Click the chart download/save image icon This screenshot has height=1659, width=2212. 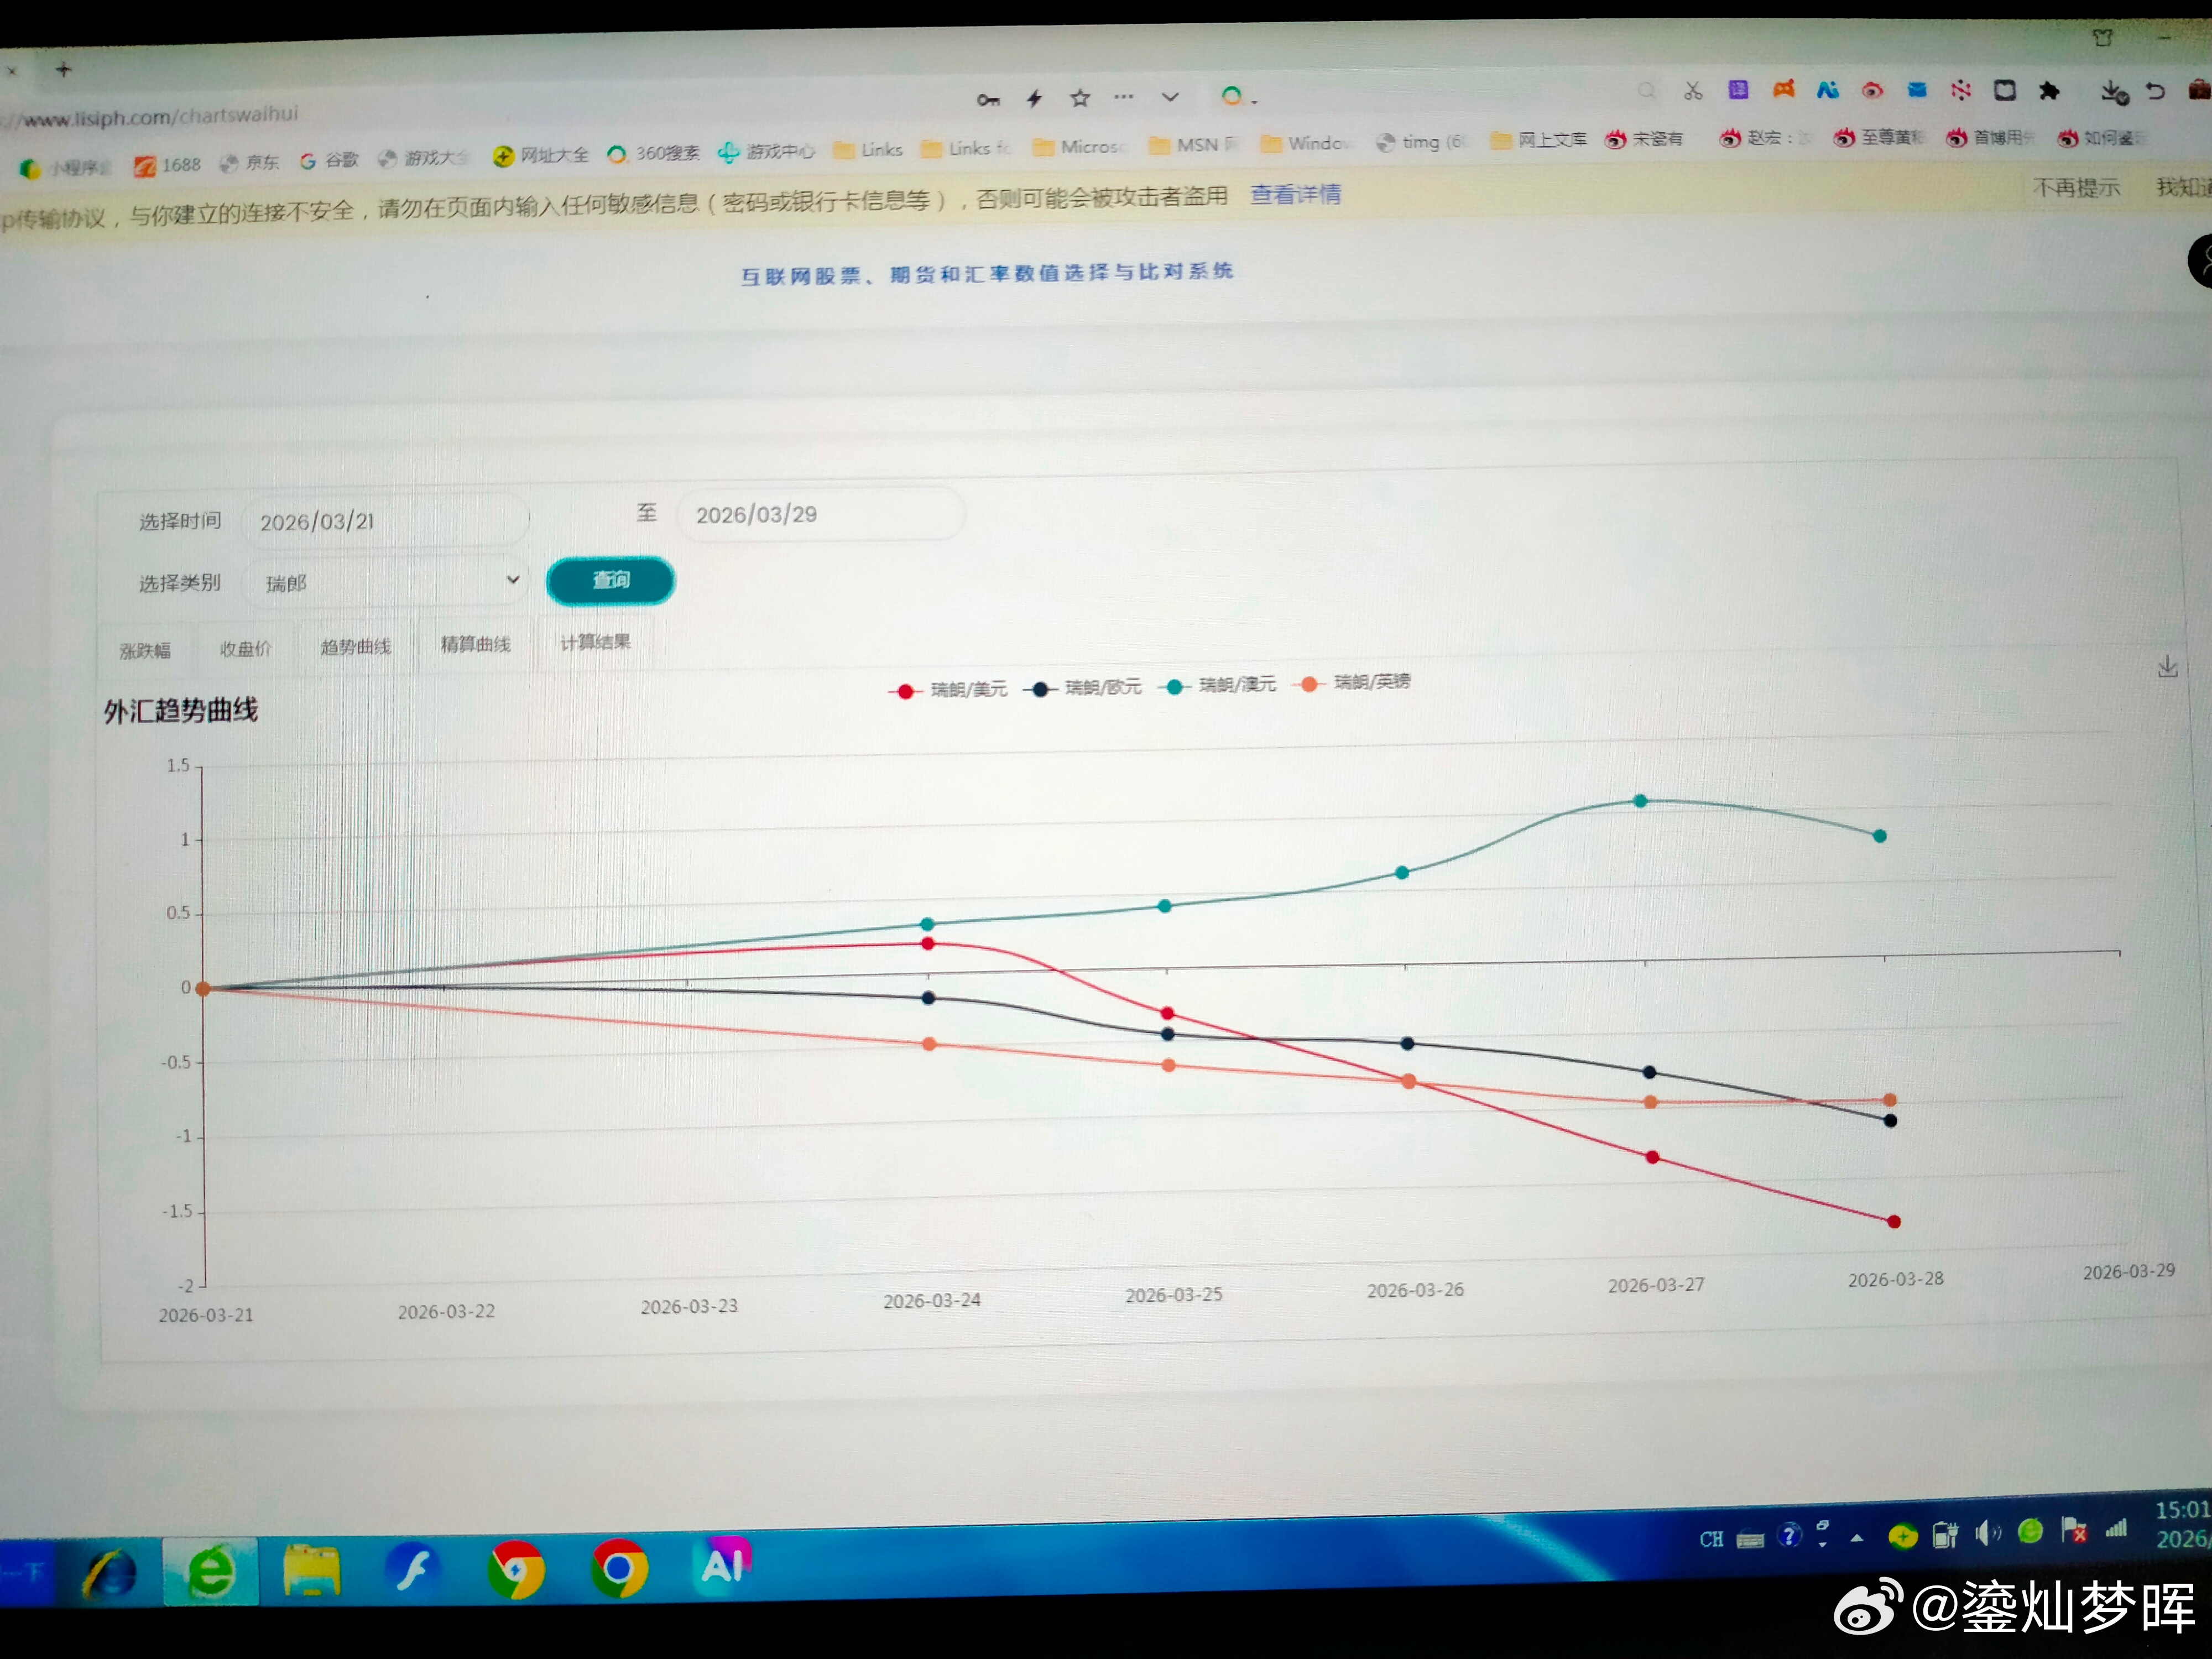[x=2167, y=667]
